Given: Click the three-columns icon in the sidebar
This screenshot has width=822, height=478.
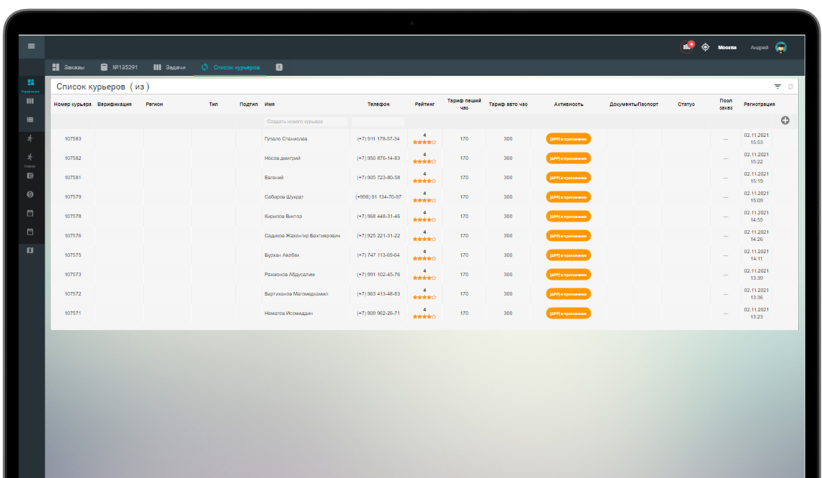Looking at the screenshot, I should (30, 101).
